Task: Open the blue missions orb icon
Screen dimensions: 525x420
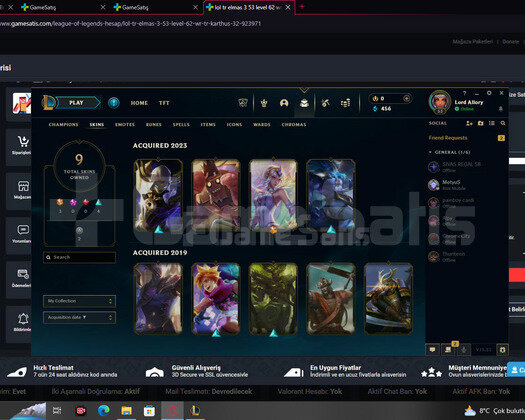Action: pyautogui.click(x=114, y=102)
